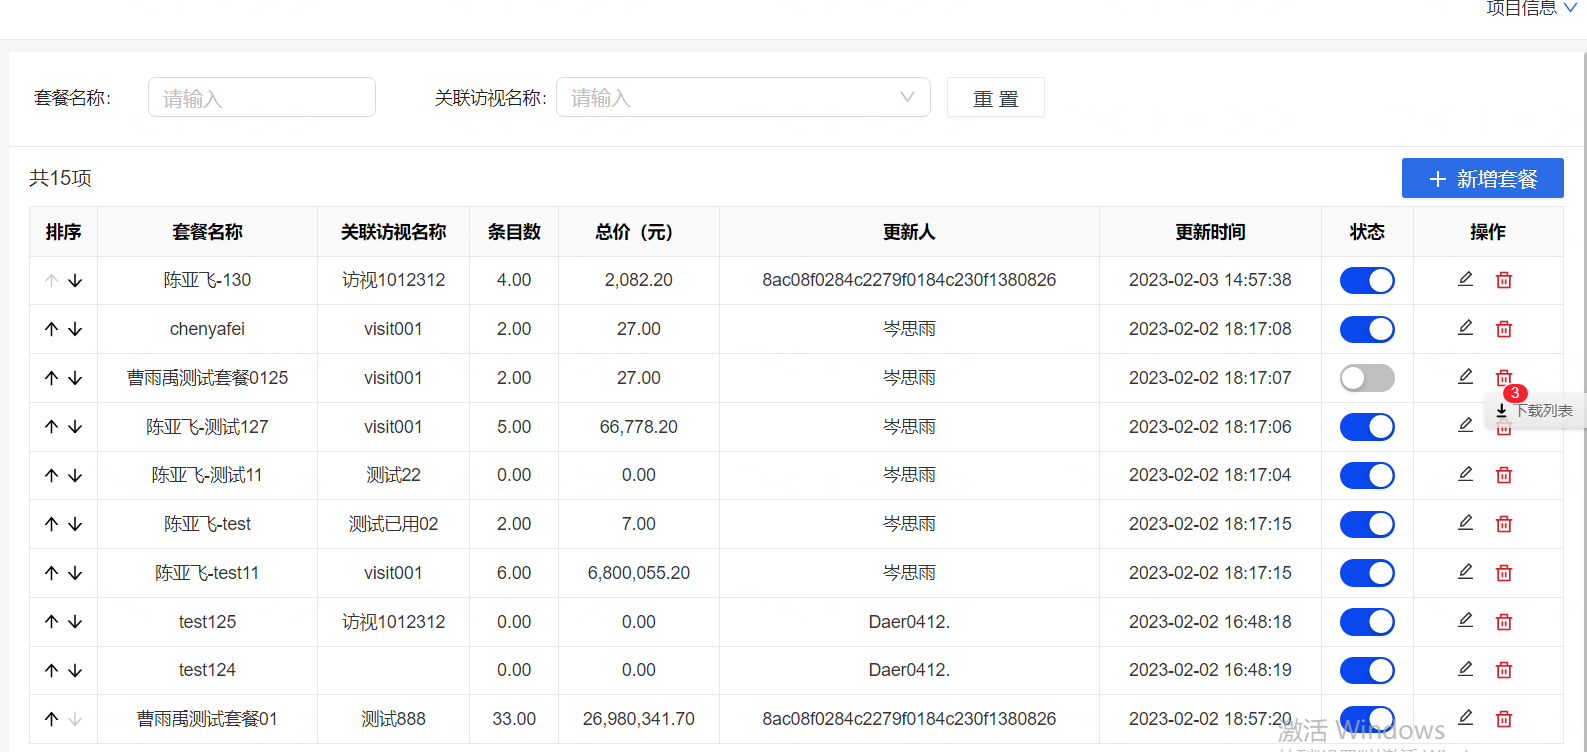Select the 66,778.20 price cell
Screen dimensions: 1587x752
click(x=639, y=427)
